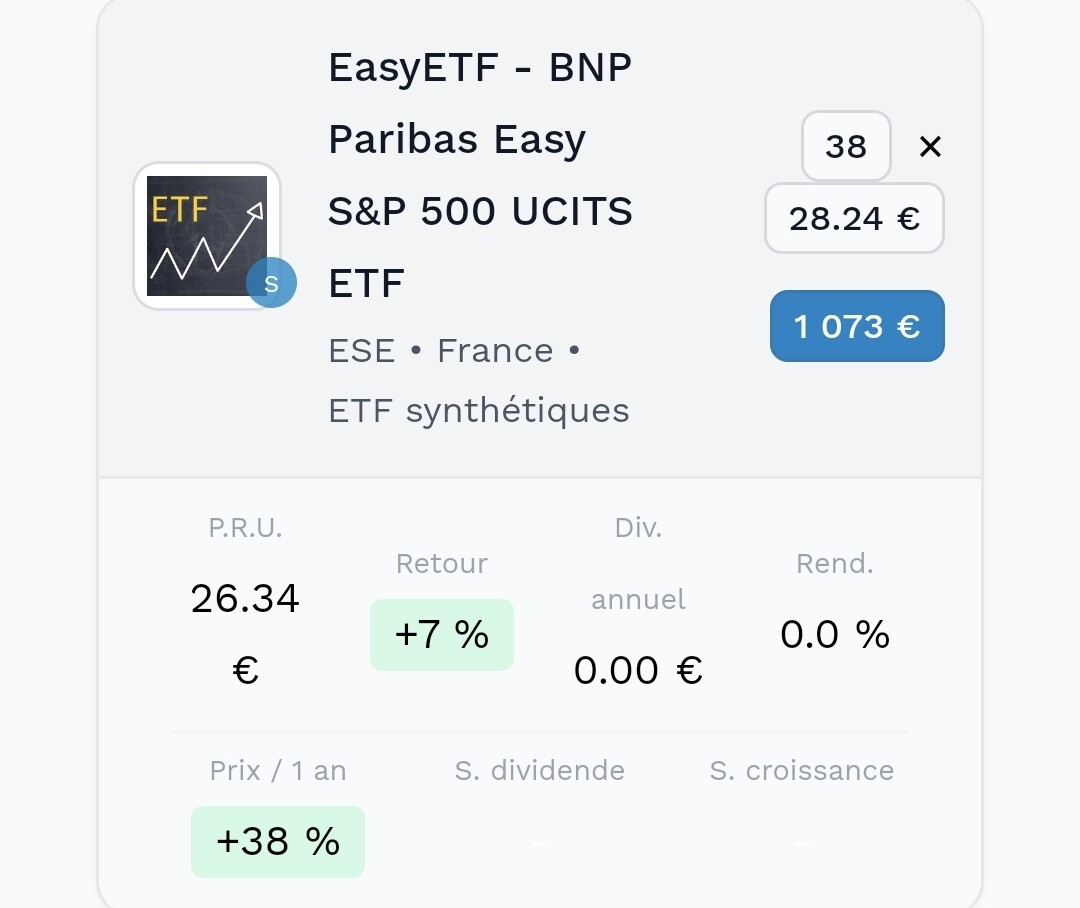Select the 0.00 € annual dividend value
Screen dimensions: 1080x908
click(x=638, y=670)
